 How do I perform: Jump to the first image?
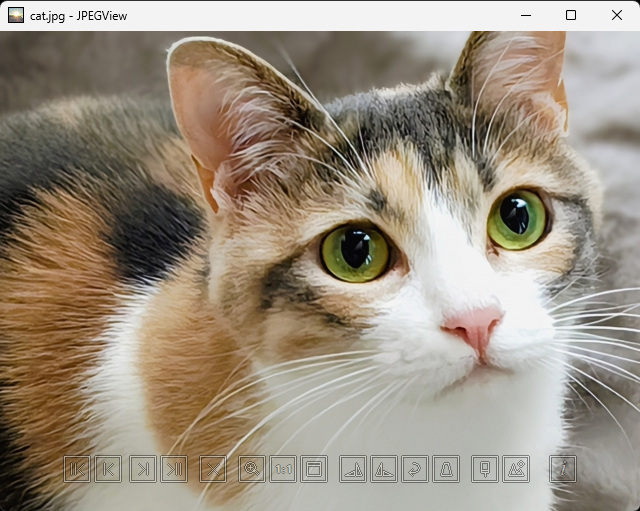[x=77, y=469]
